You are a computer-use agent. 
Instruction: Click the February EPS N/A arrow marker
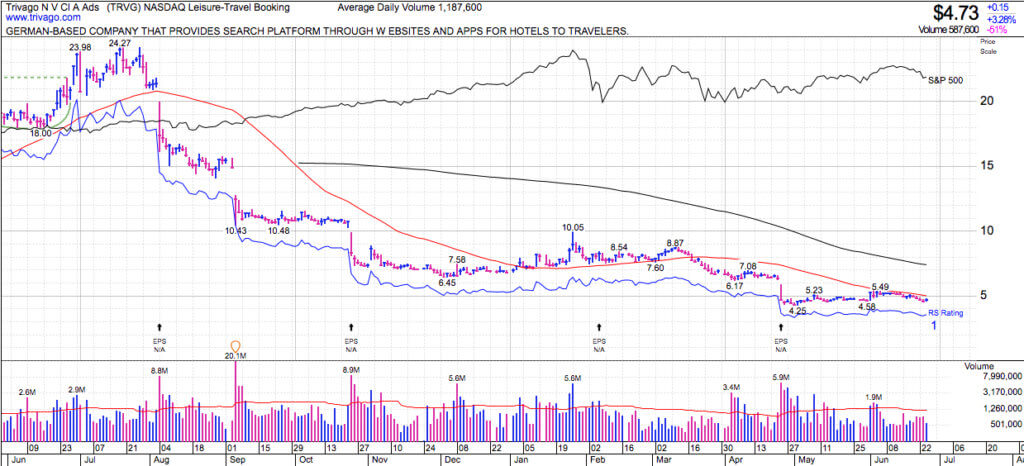[x=598, y=326]
